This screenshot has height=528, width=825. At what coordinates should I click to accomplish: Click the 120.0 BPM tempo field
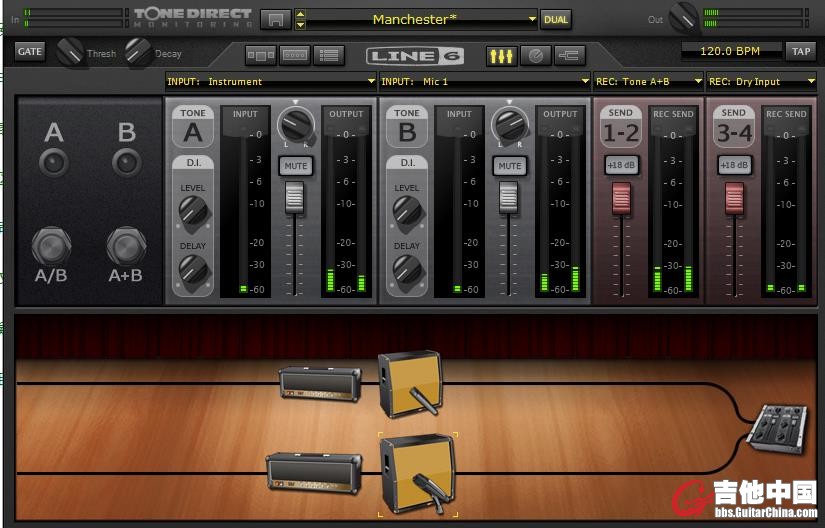[730, 51]
